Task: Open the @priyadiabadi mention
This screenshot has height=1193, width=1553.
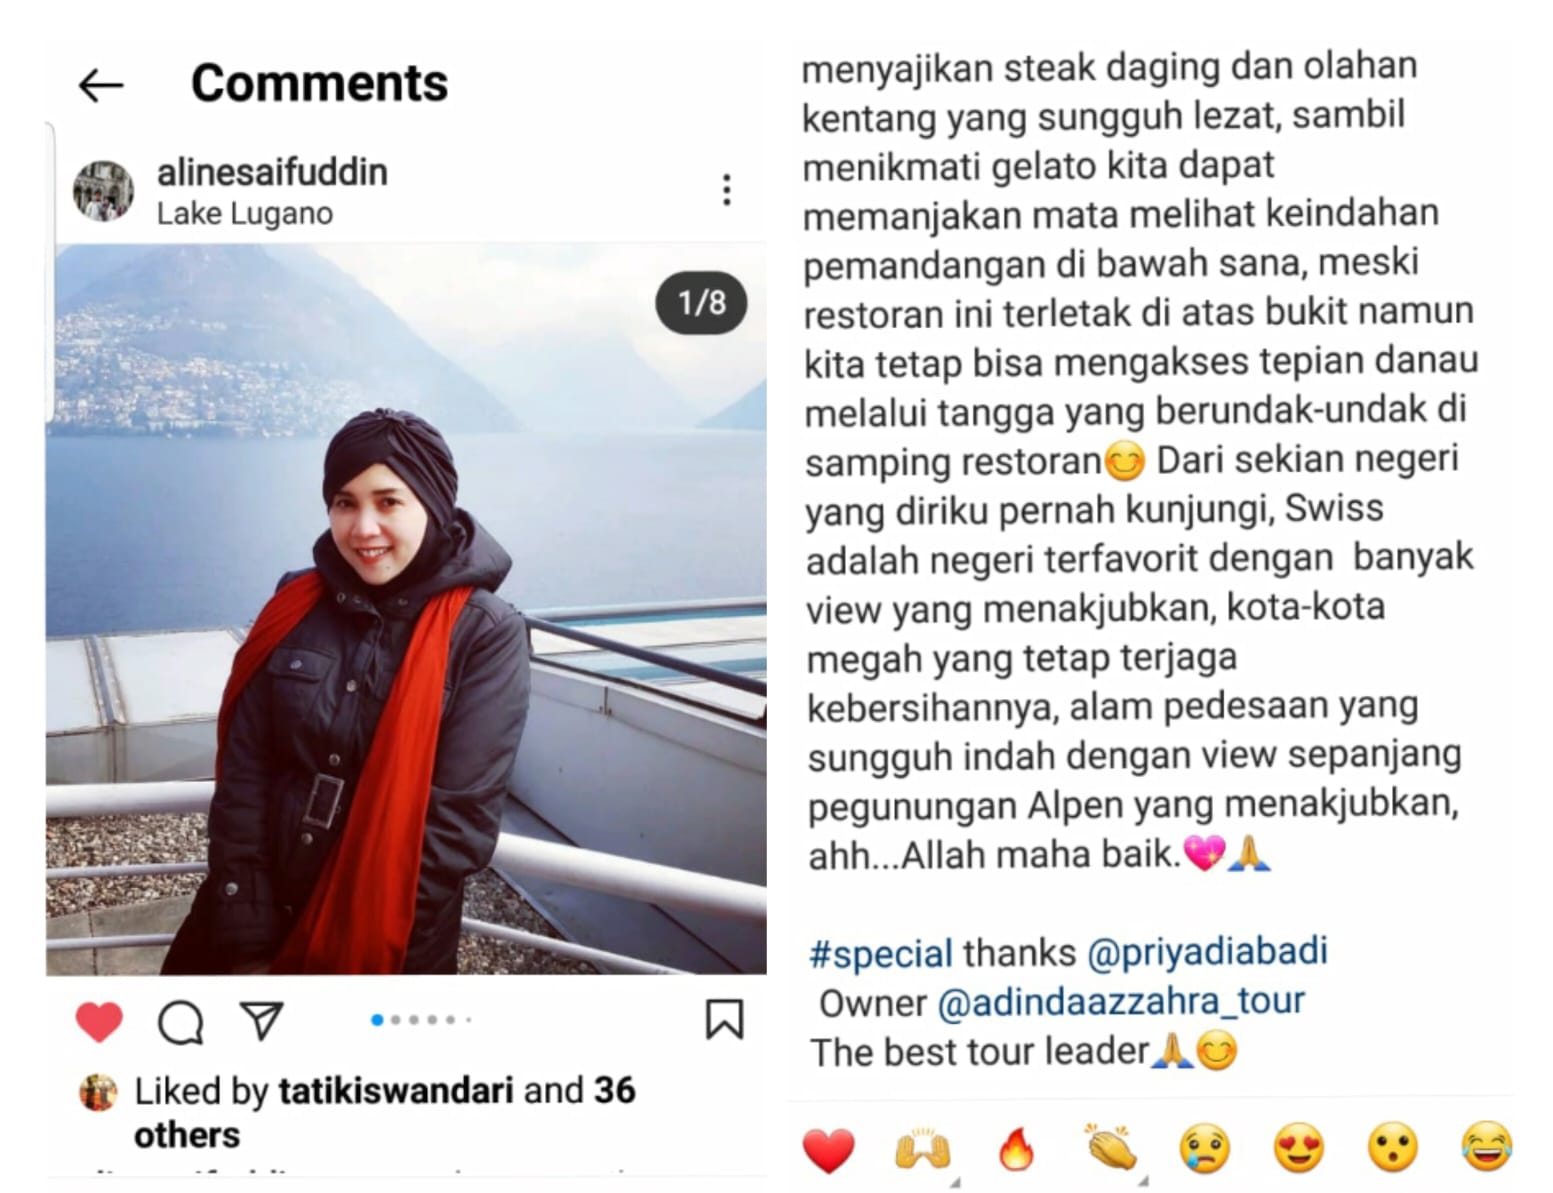Action: click(x=1206, y=951)
